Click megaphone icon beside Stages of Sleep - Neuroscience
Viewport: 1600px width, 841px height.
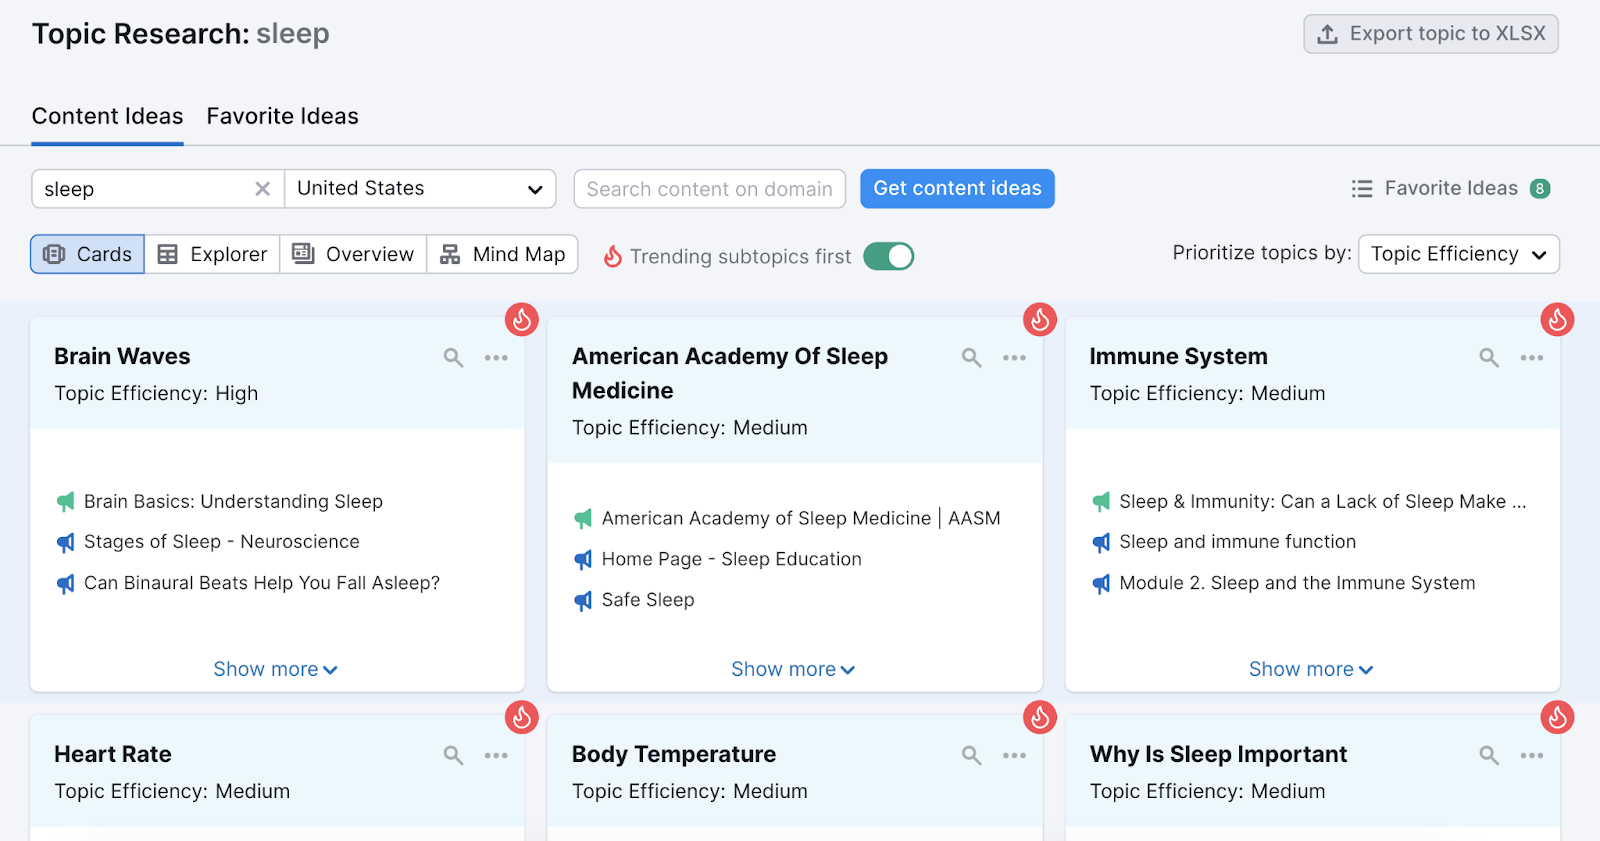coord(66,543)
